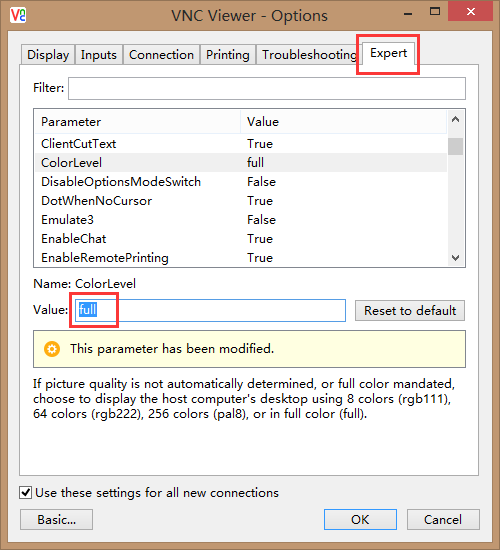Go to the Troubleshooting tab
The width and height of the screenshot is (500, 550).
[x=309, y=55]
